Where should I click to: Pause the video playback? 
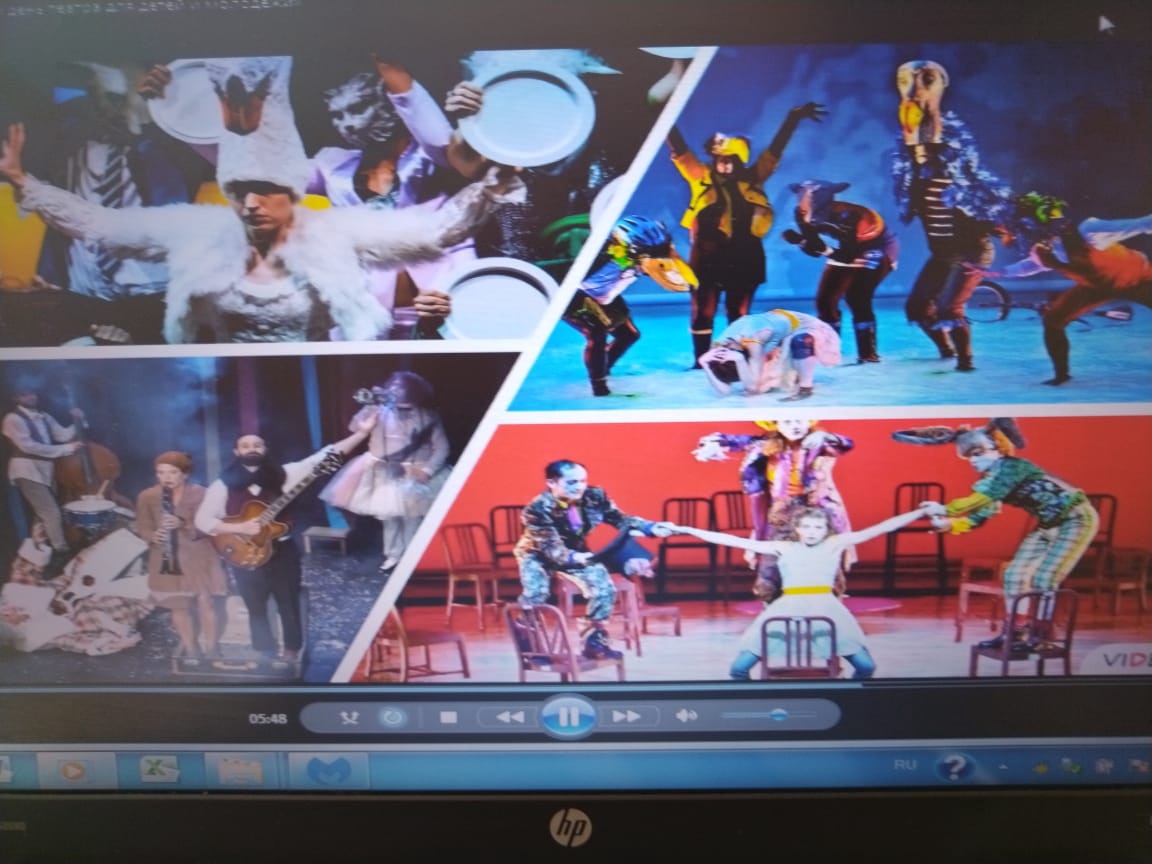568,716
